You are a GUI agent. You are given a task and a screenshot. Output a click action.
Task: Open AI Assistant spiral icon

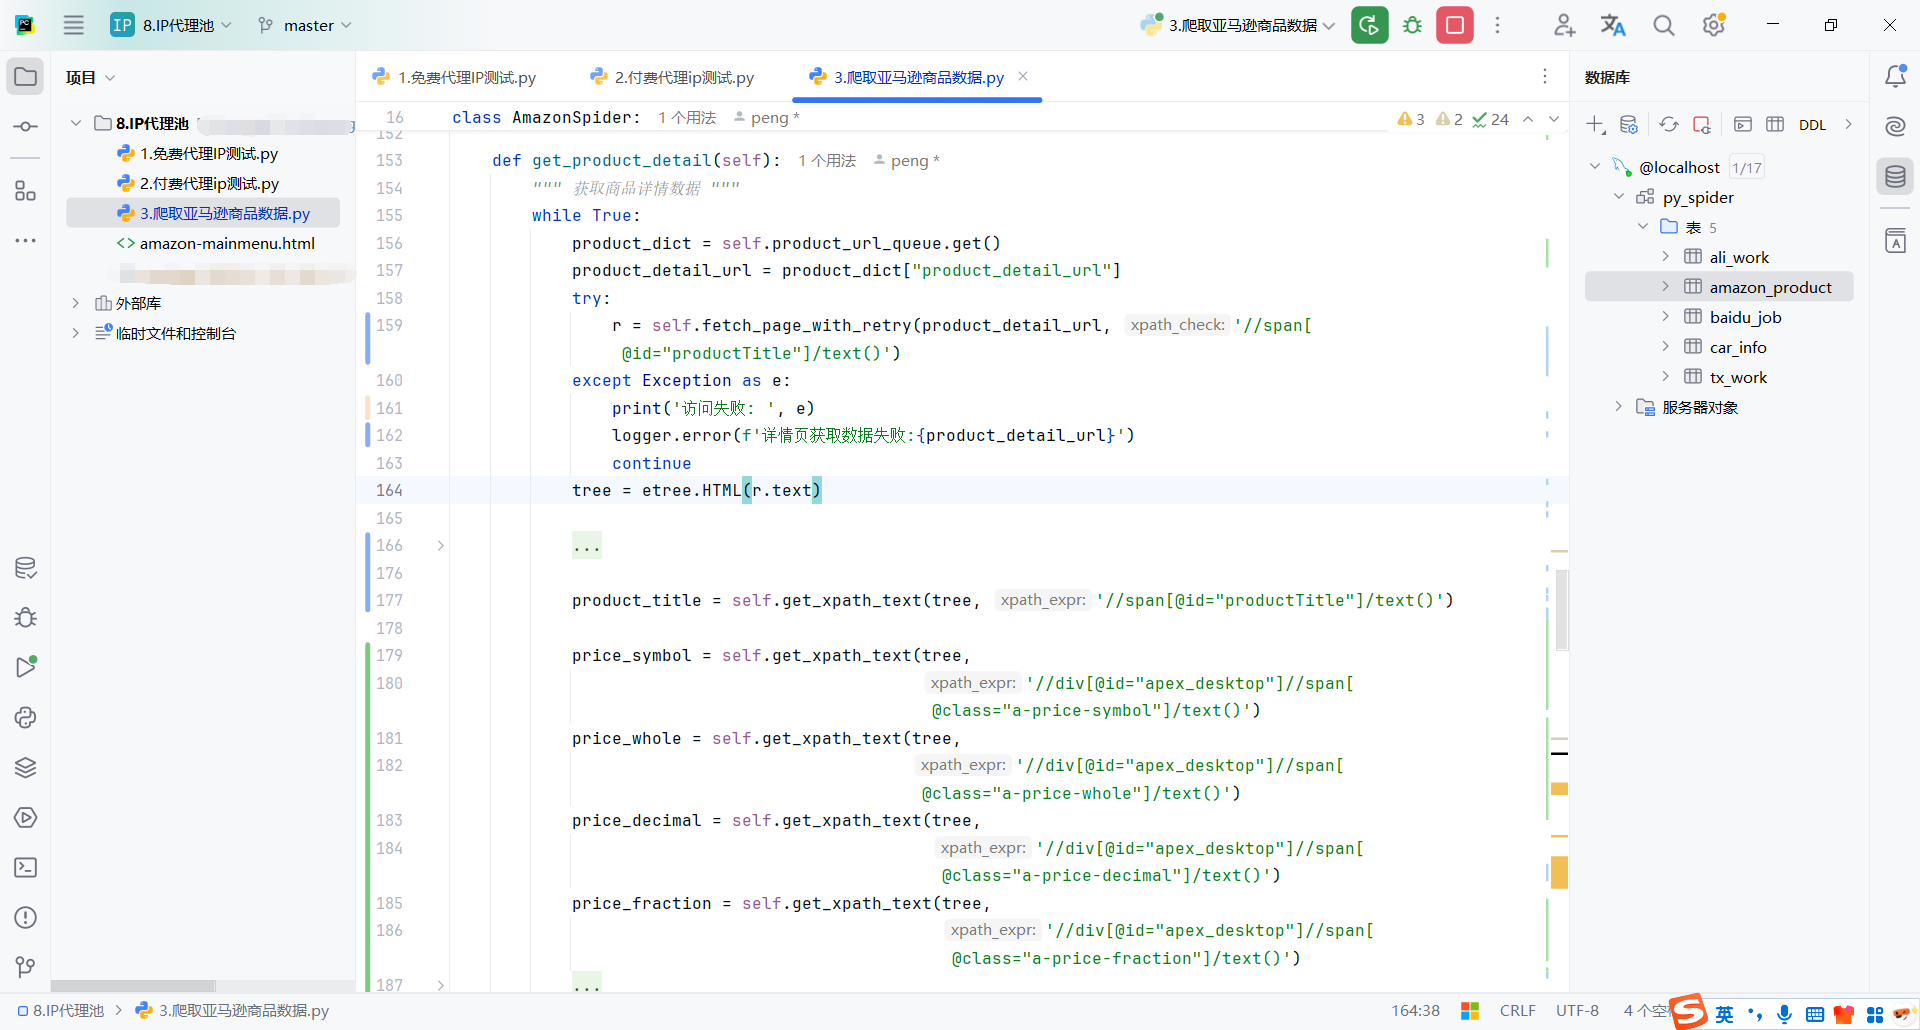(1895, 126)
